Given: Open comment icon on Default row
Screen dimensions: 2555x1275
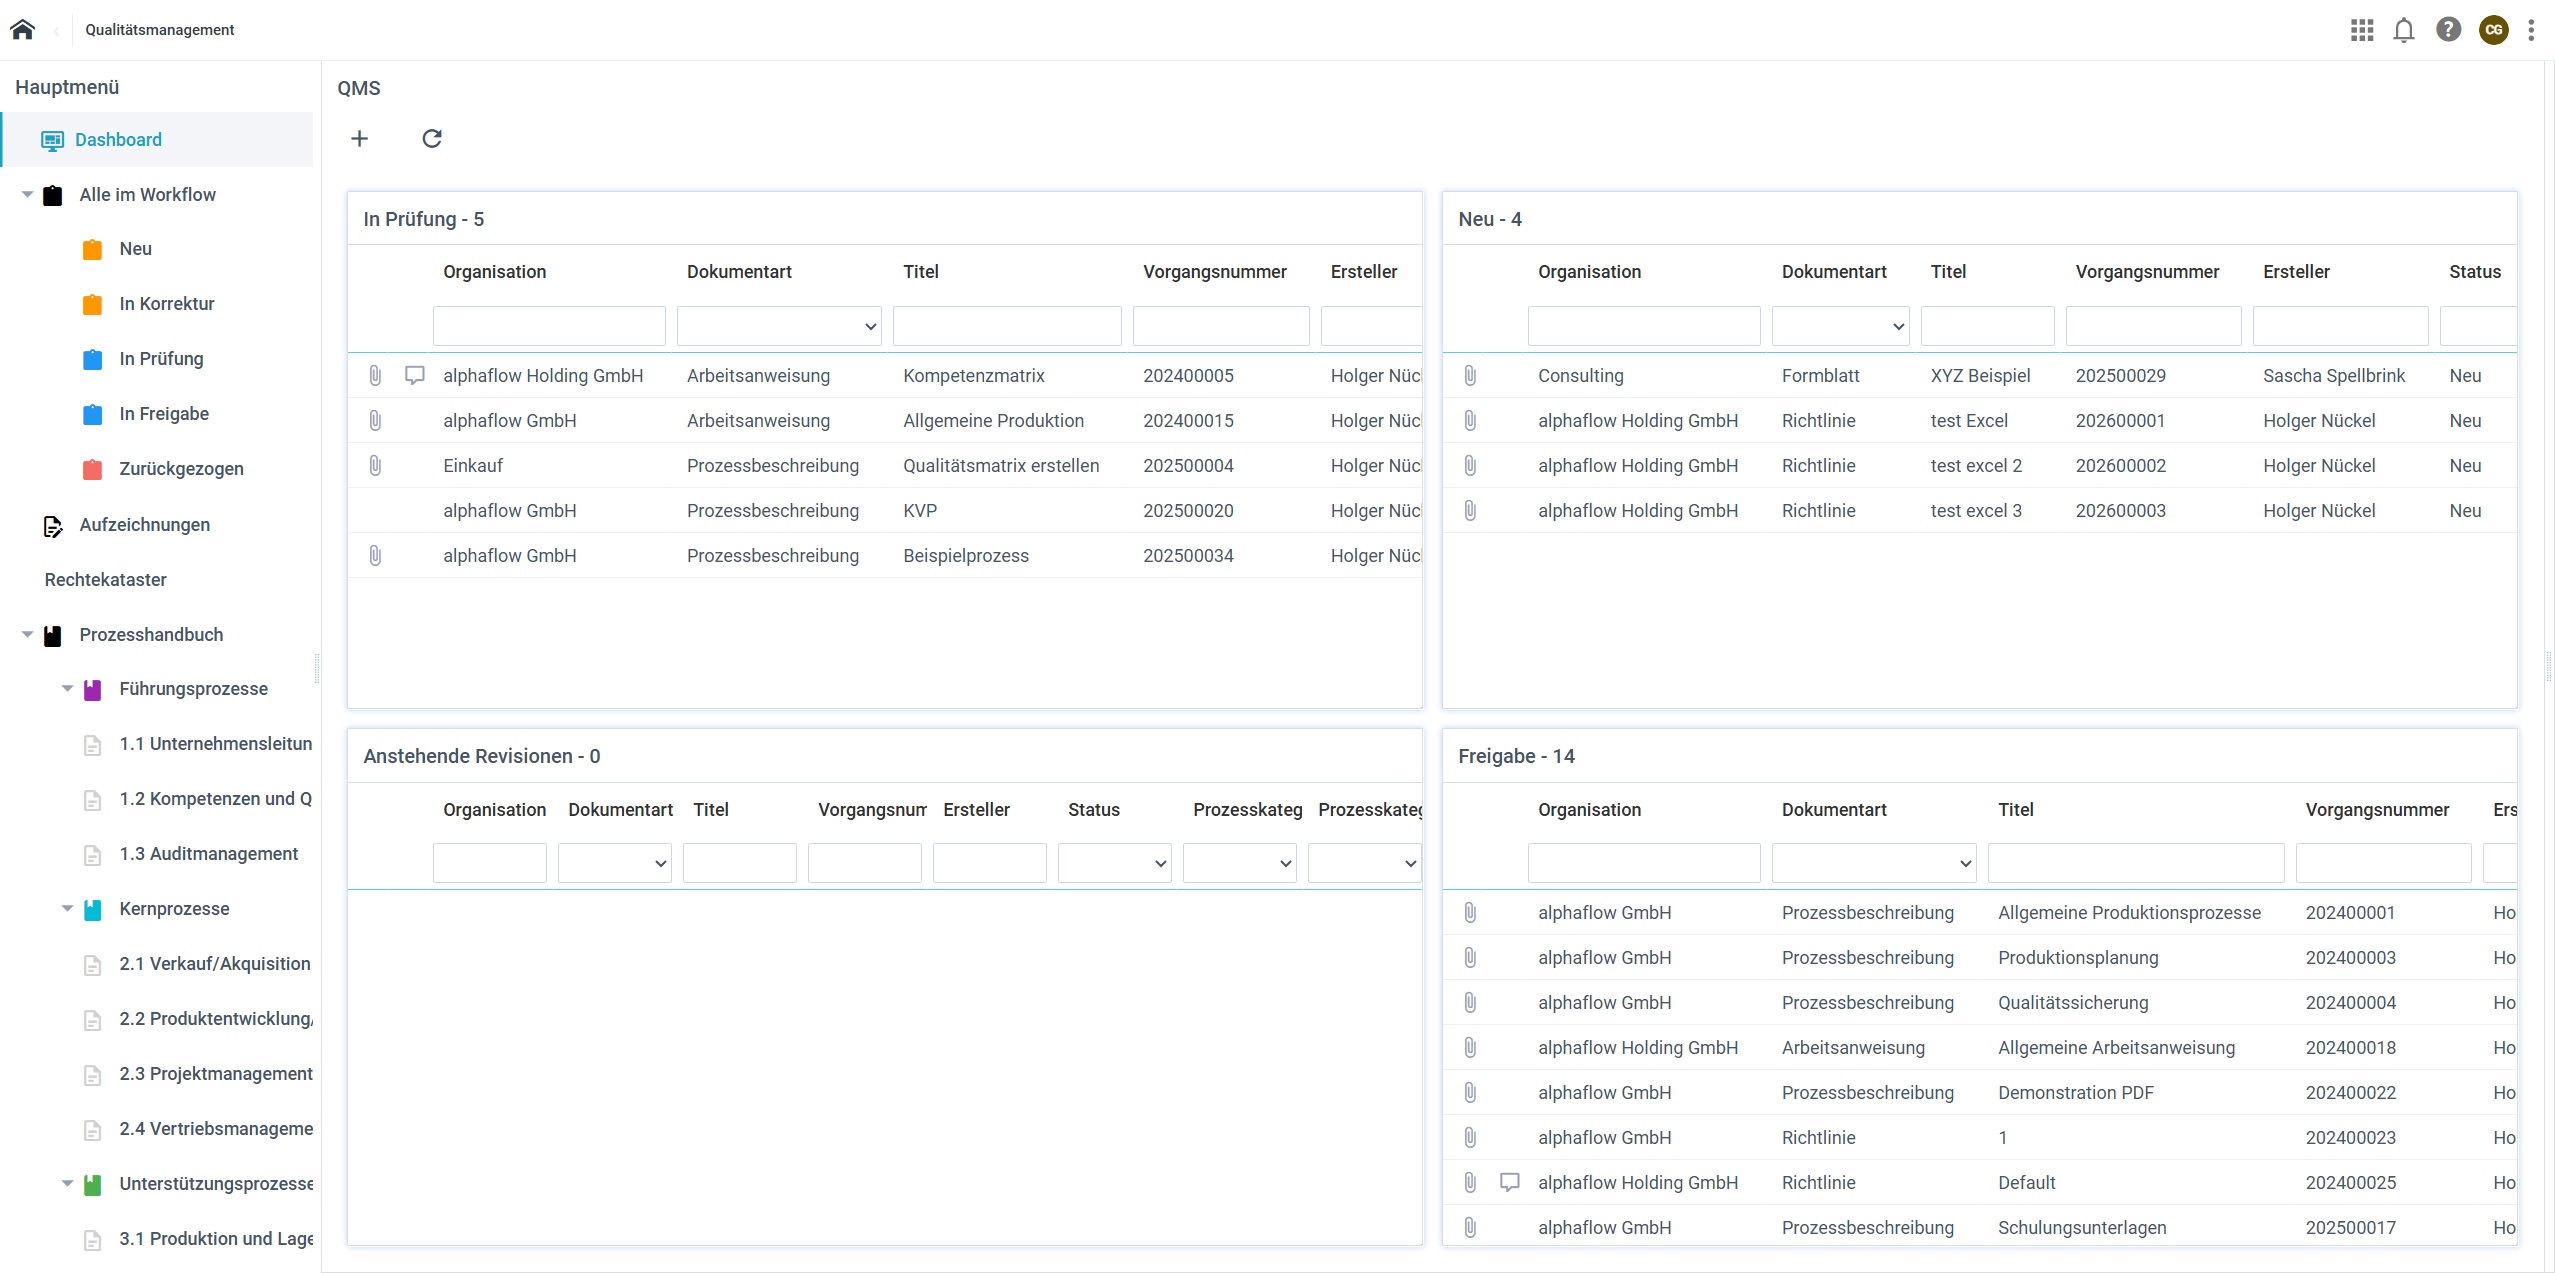Looking at the screenshot, I should pos(1510,1182).
